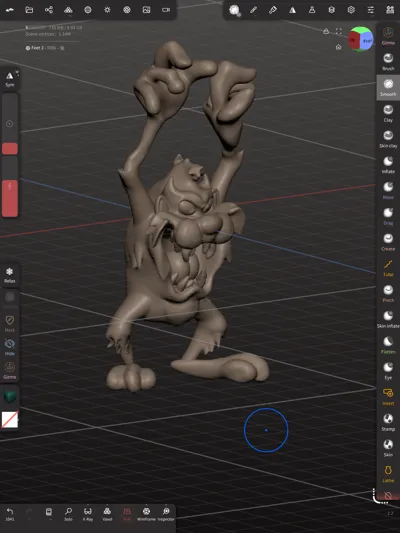Select the Crease tool

[x=388, y=242]
